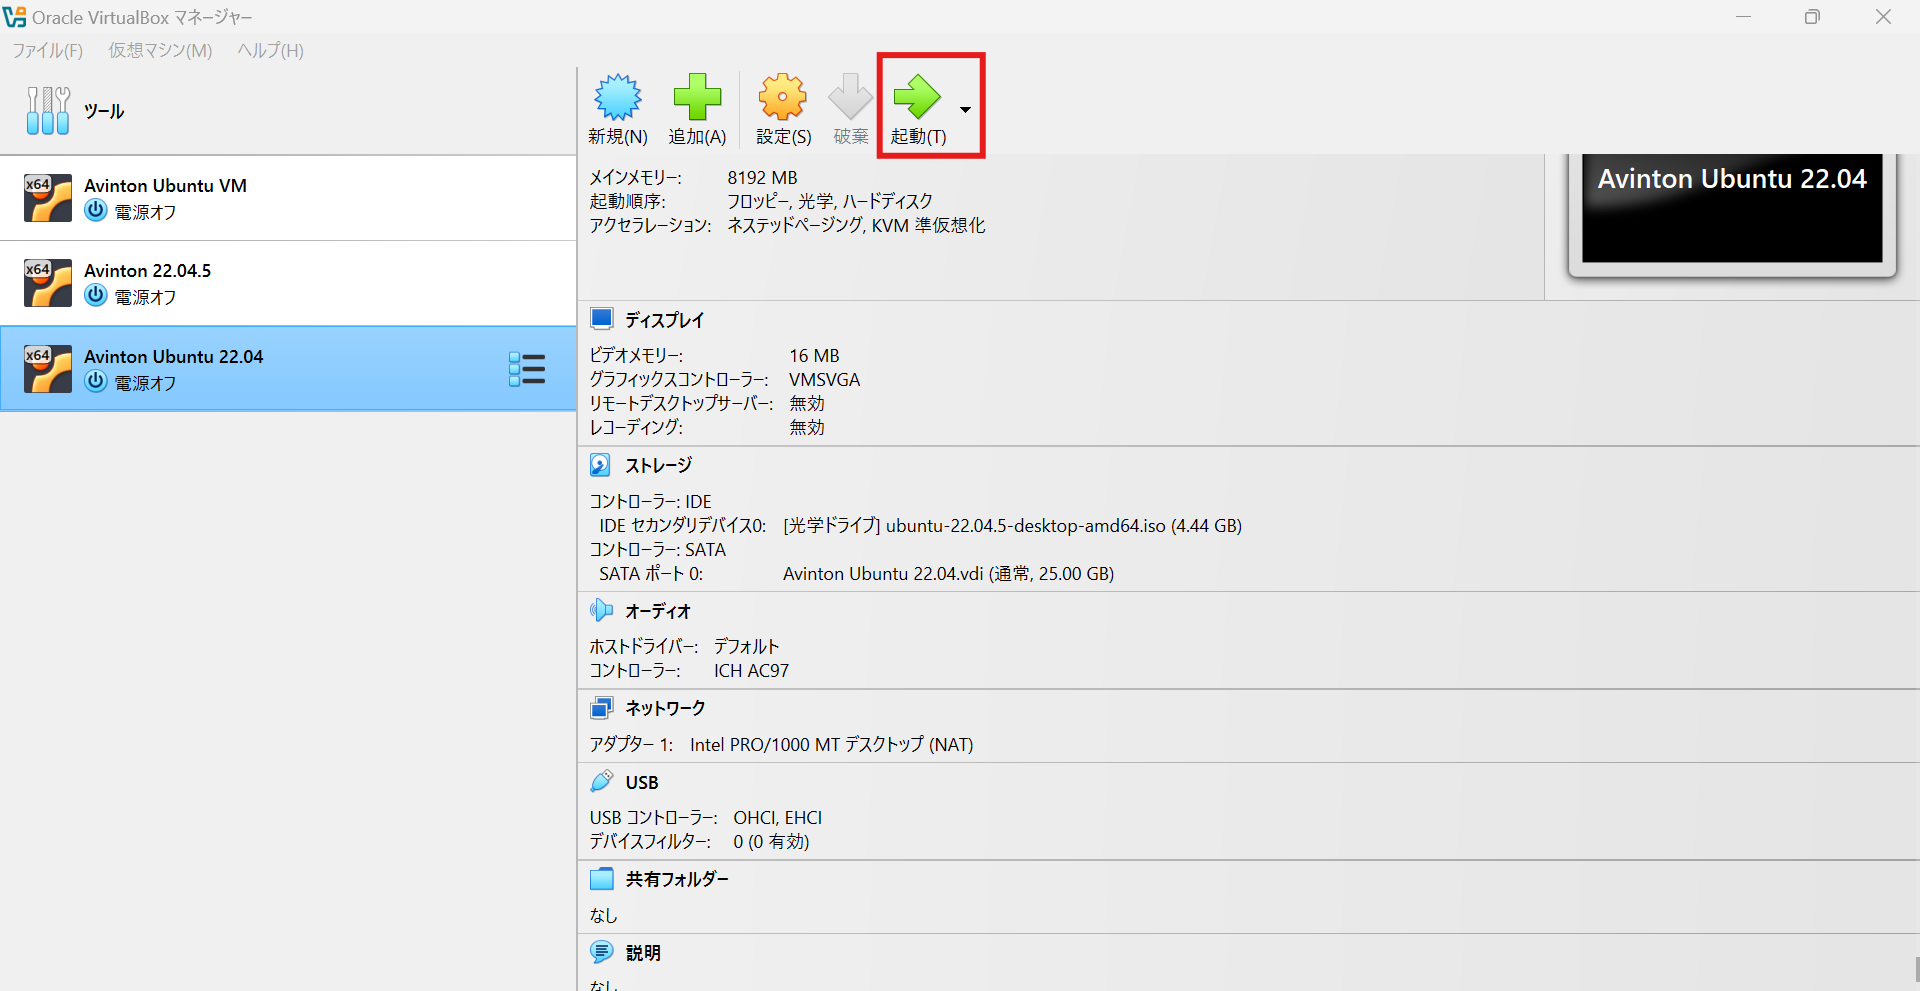
Task: Open the dropdown arrow beside 起動(T)
Action: [965, 110]
